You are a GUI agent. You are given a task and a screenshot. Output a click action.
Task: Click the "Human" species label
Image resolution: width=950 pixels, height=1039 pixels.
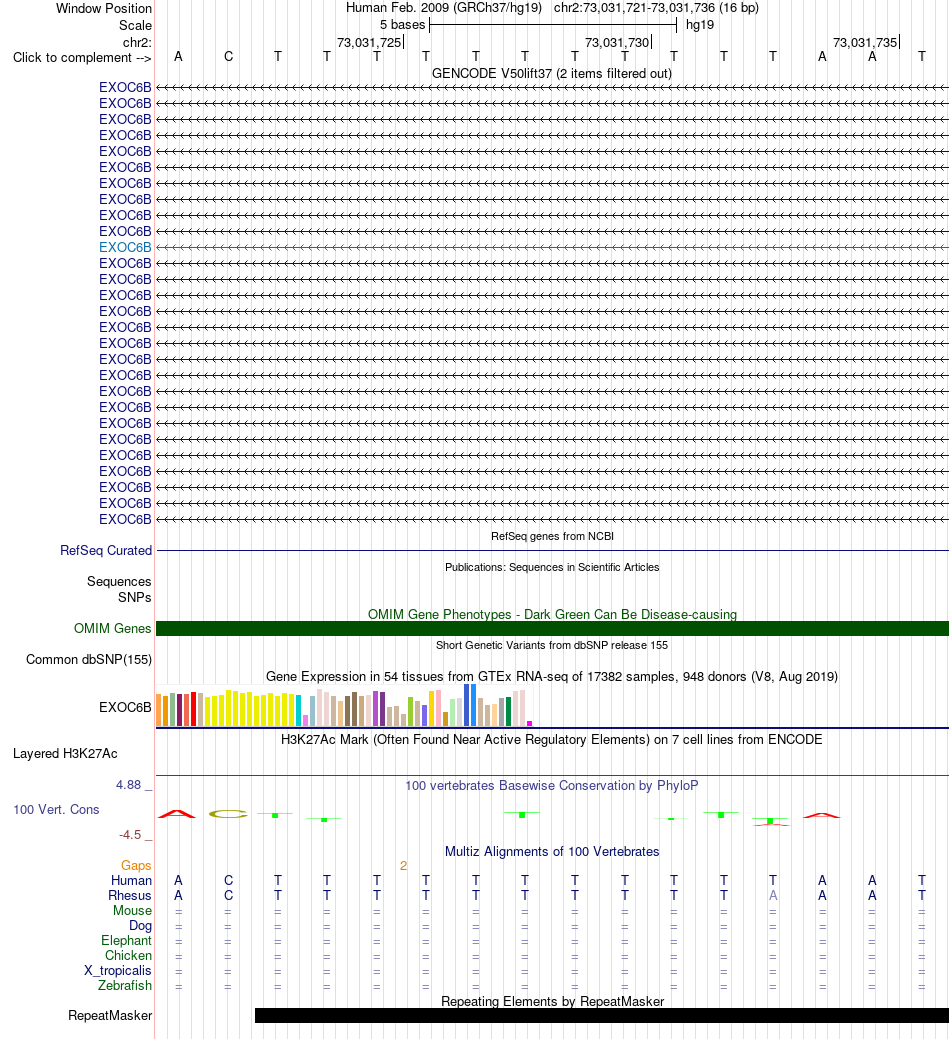point(131,881)
